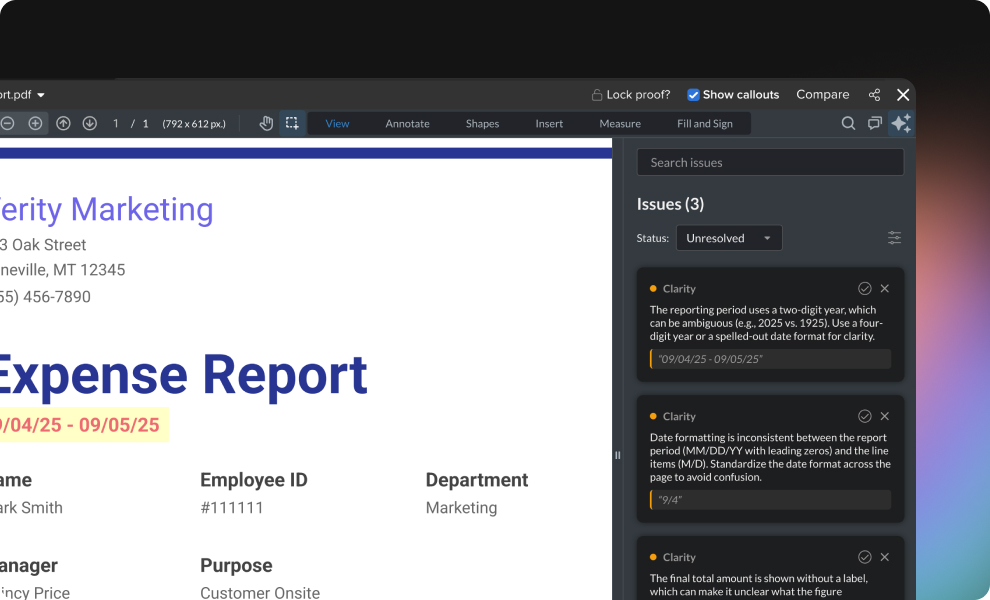The height and width of the screenshot is (600, 990).
Task: Toggle Lock proof option
Action: click(x=630, y=95)
